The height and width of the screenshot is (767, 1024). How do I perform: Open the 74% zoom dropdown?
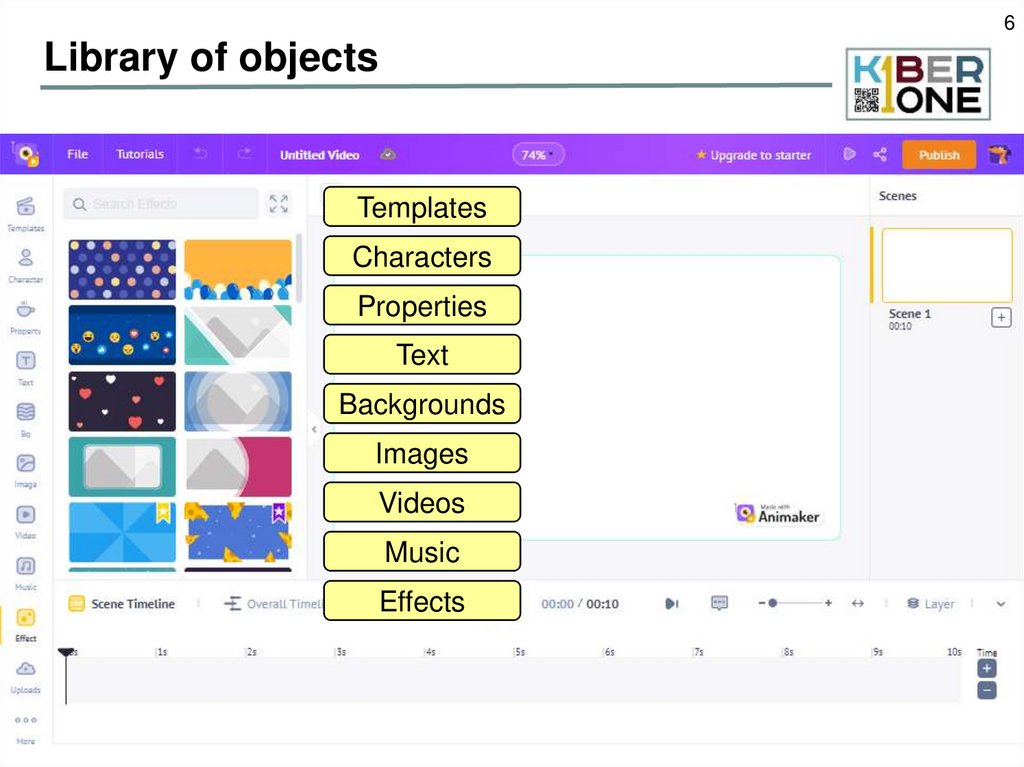pyautogui.click(x=538, y=155)
